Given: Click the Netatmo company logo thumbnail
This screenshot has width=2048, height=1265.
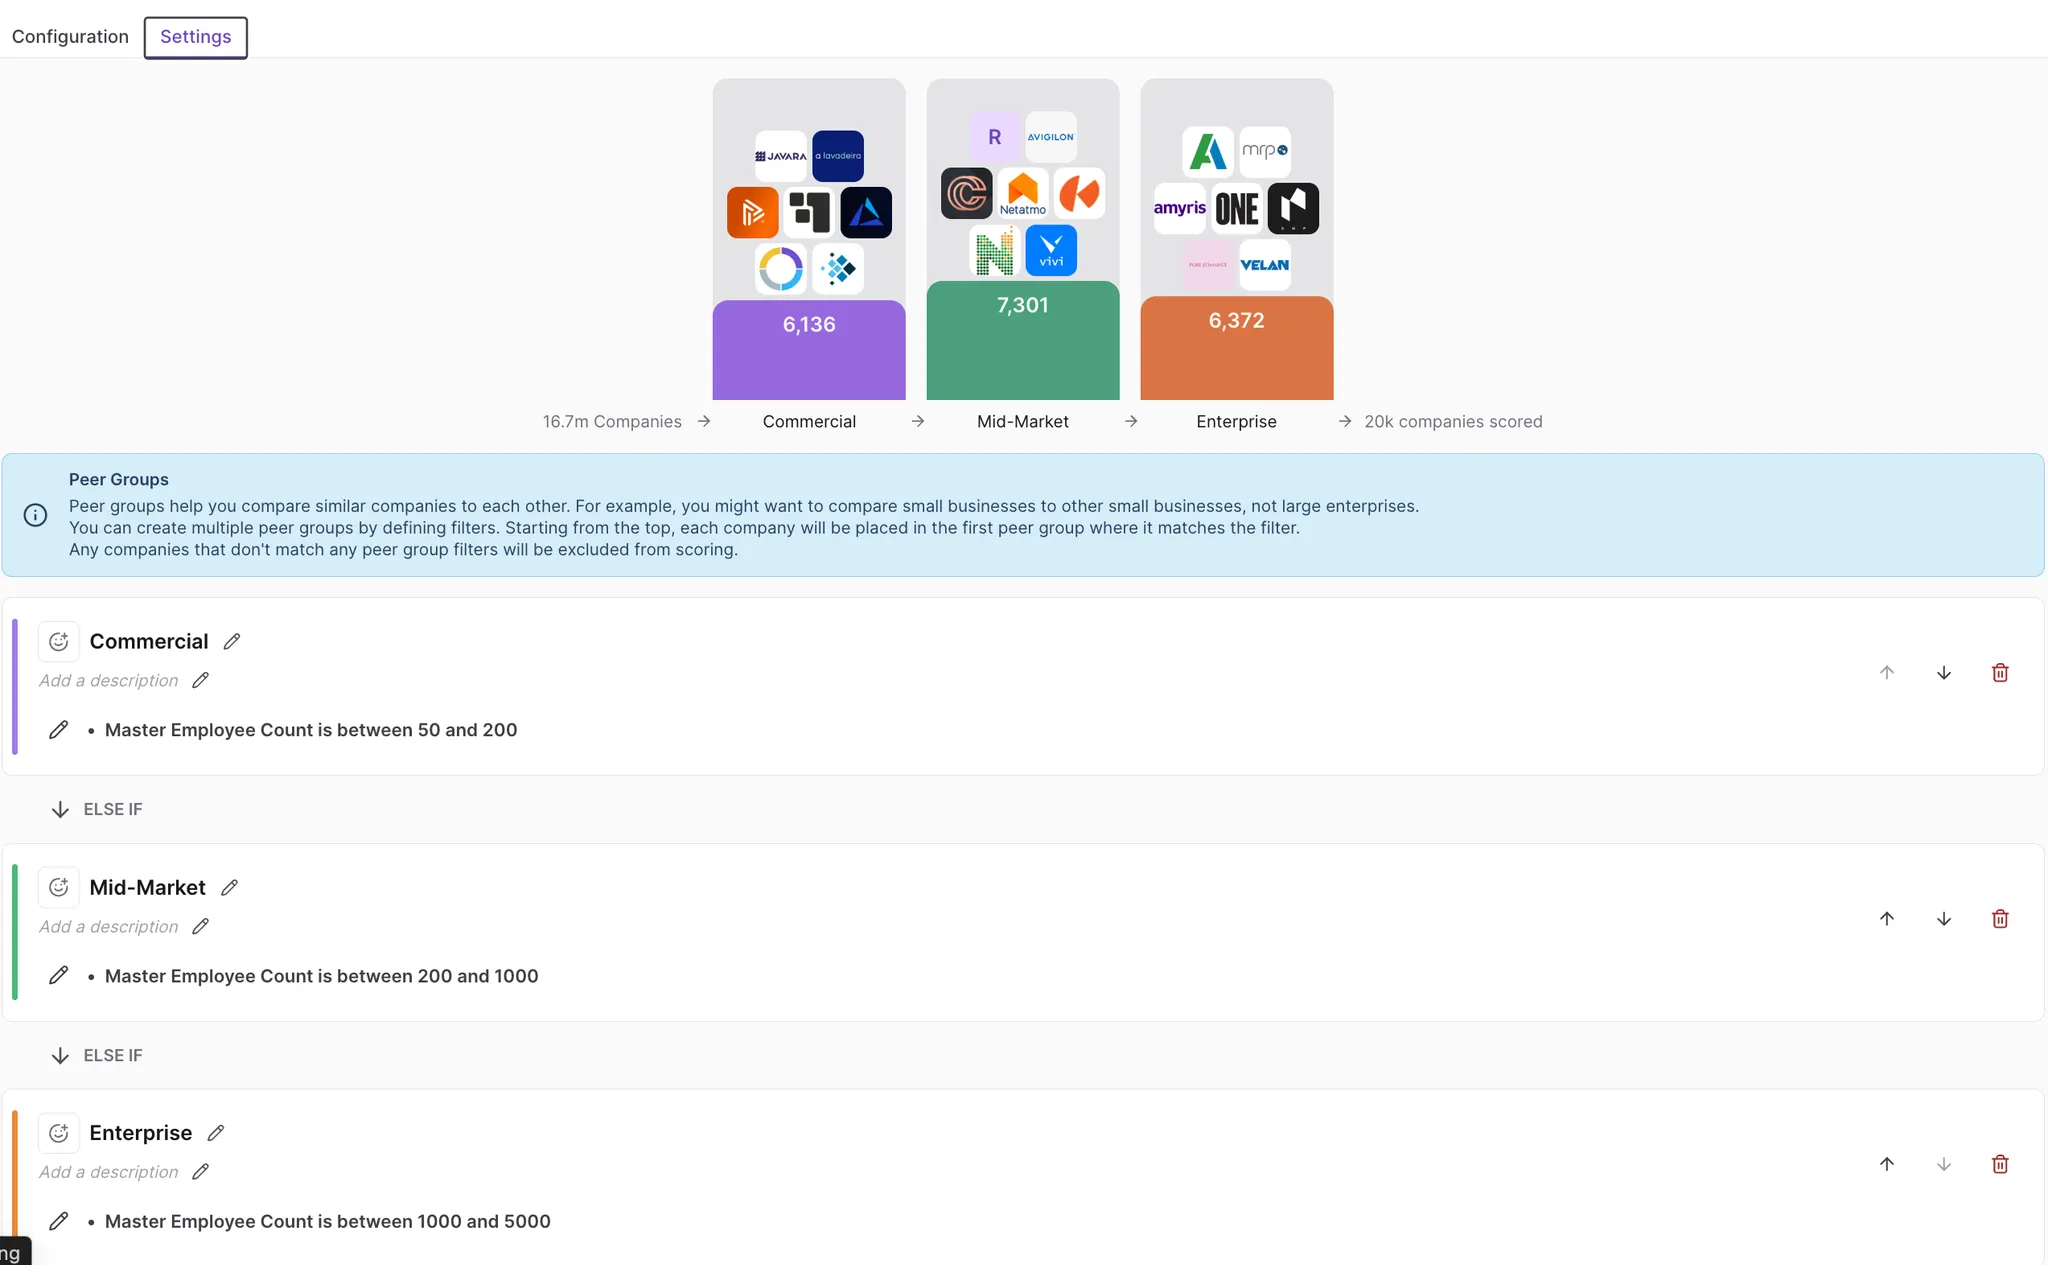Looking at the screenshot, I should click(x=1022, y=193).
